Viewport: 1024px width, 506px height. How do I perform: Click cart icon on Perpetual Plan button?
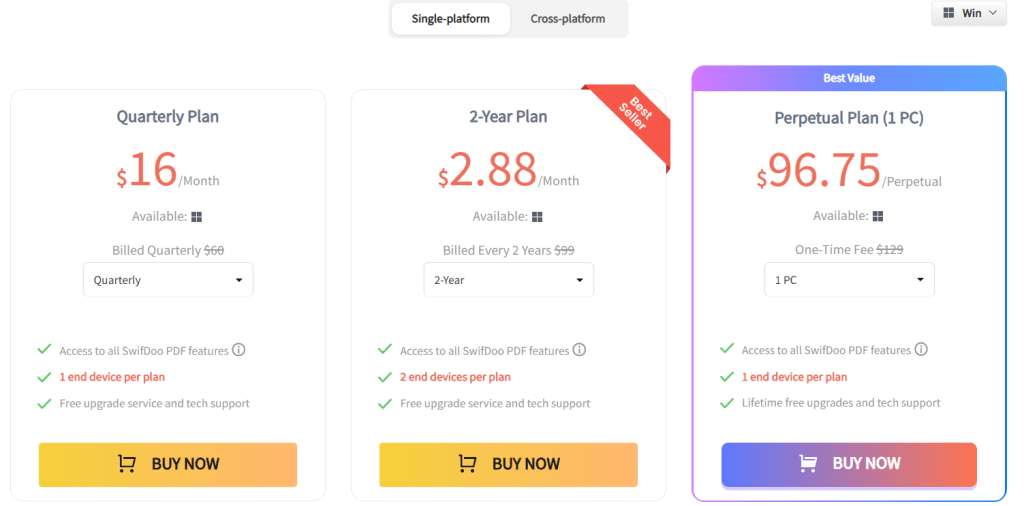tap(808, 463)
